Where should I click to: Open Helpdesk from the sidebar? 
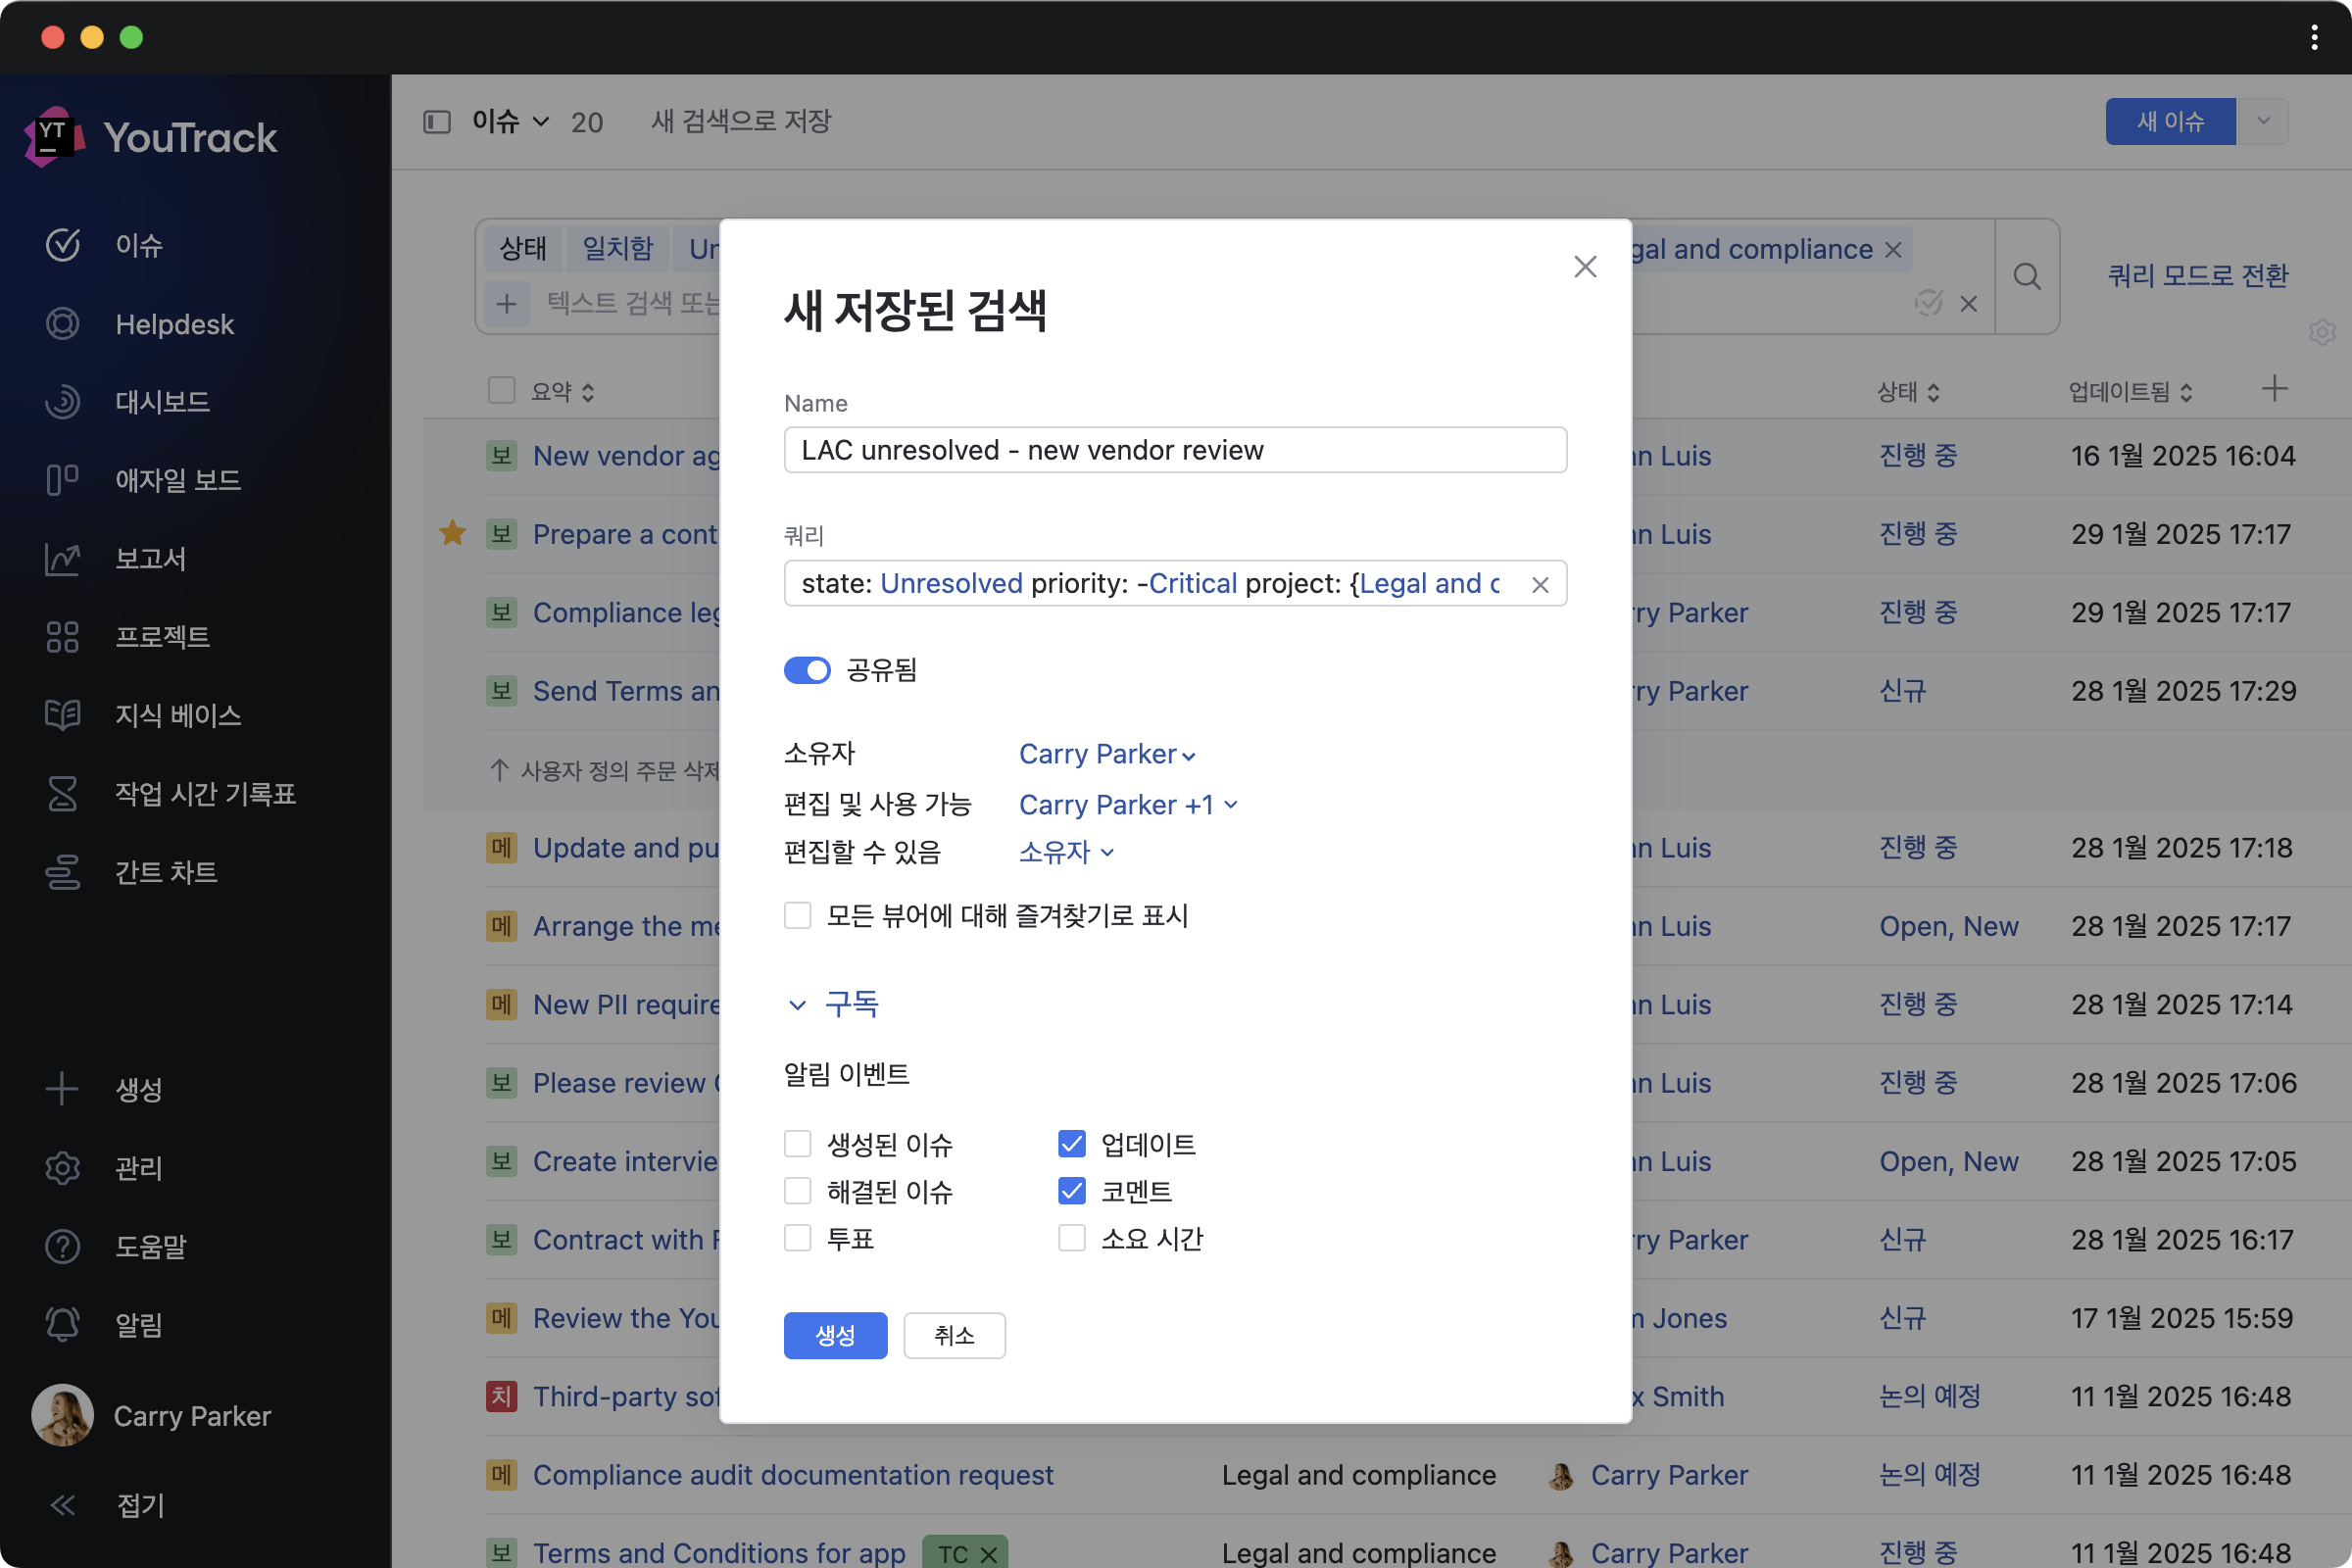coord(174,324)
